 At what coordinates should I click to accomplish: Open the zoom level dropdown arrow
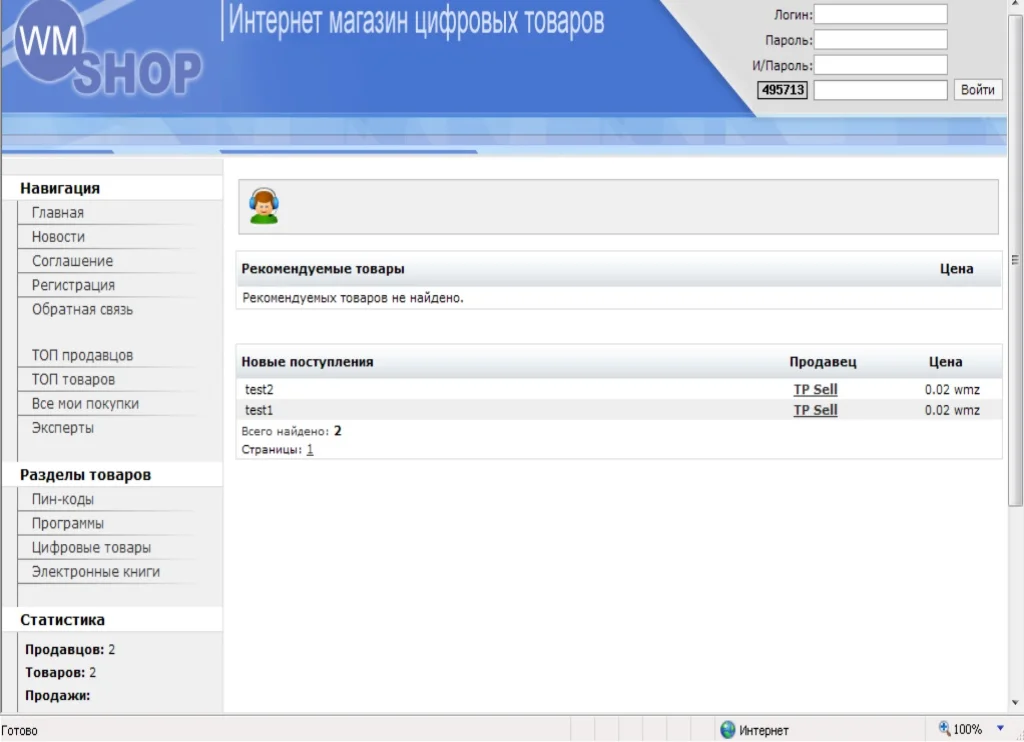point(1000,729)
